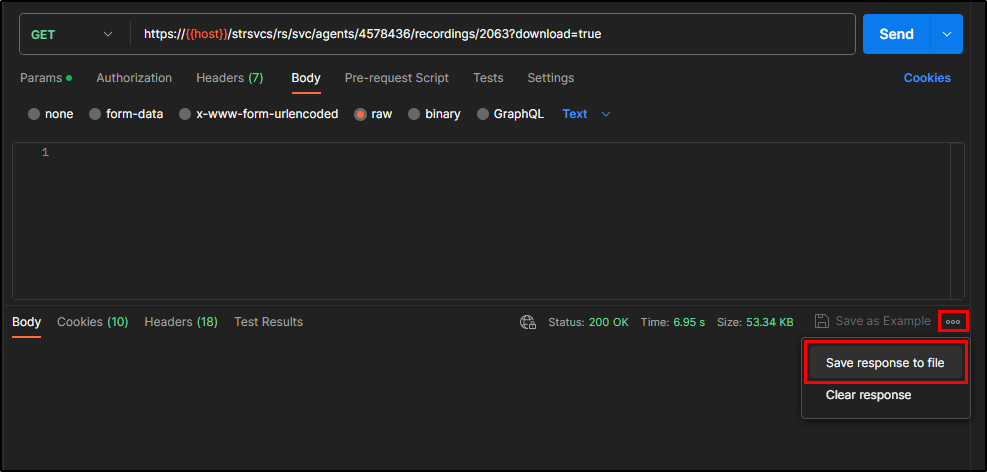Open the response Cookies (10) tab
987x472 pixels.
[x=93, y=322]
